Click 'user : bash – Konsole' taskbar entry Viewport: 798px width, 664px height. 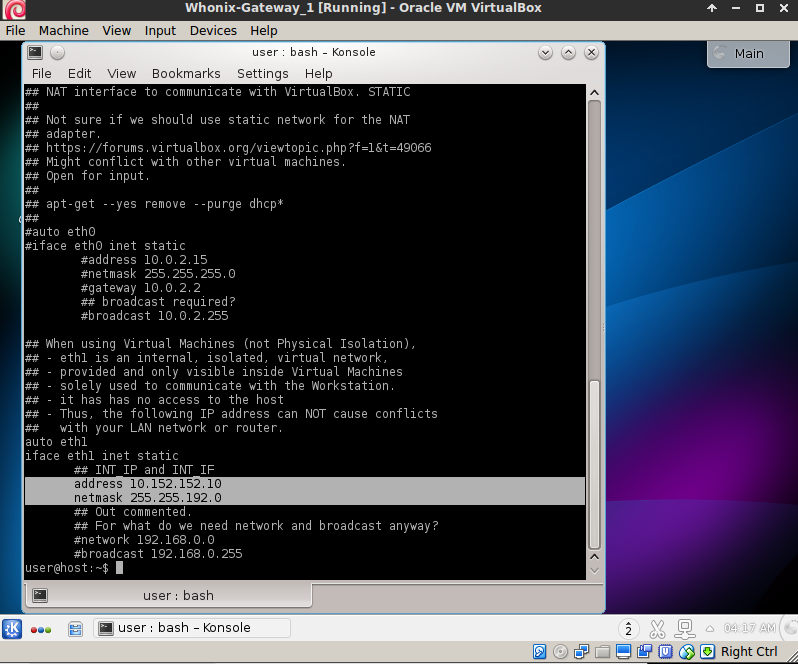coord(192,628)
